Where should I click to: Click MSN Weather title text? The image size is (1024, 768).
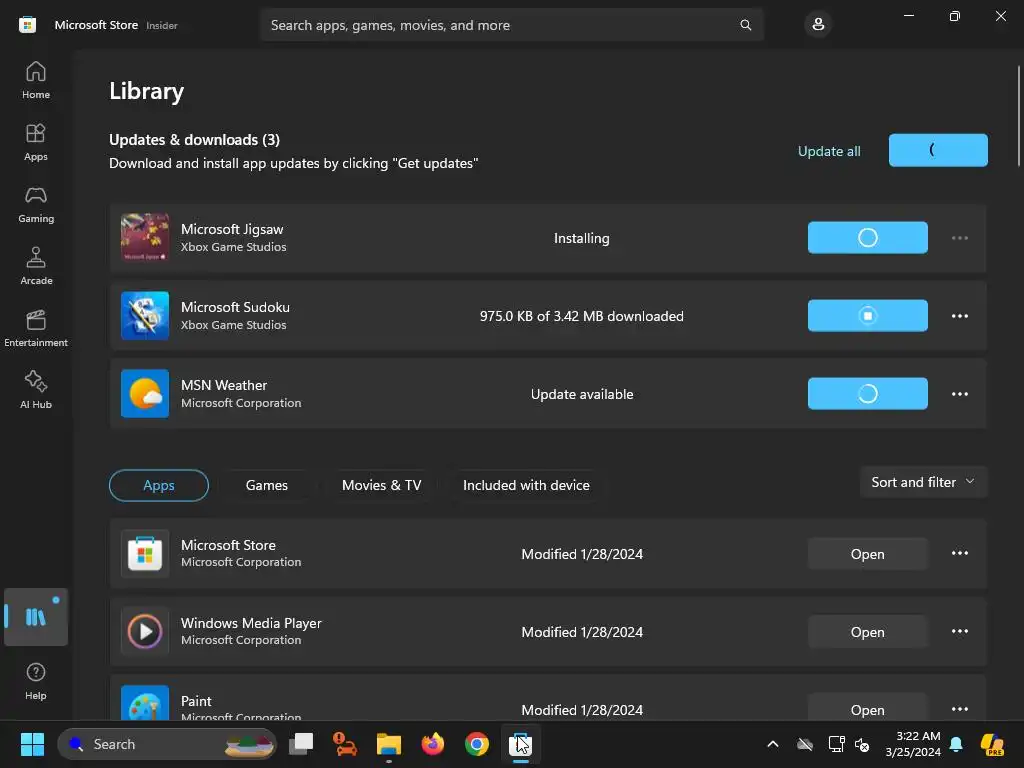(x=224, y=385)
